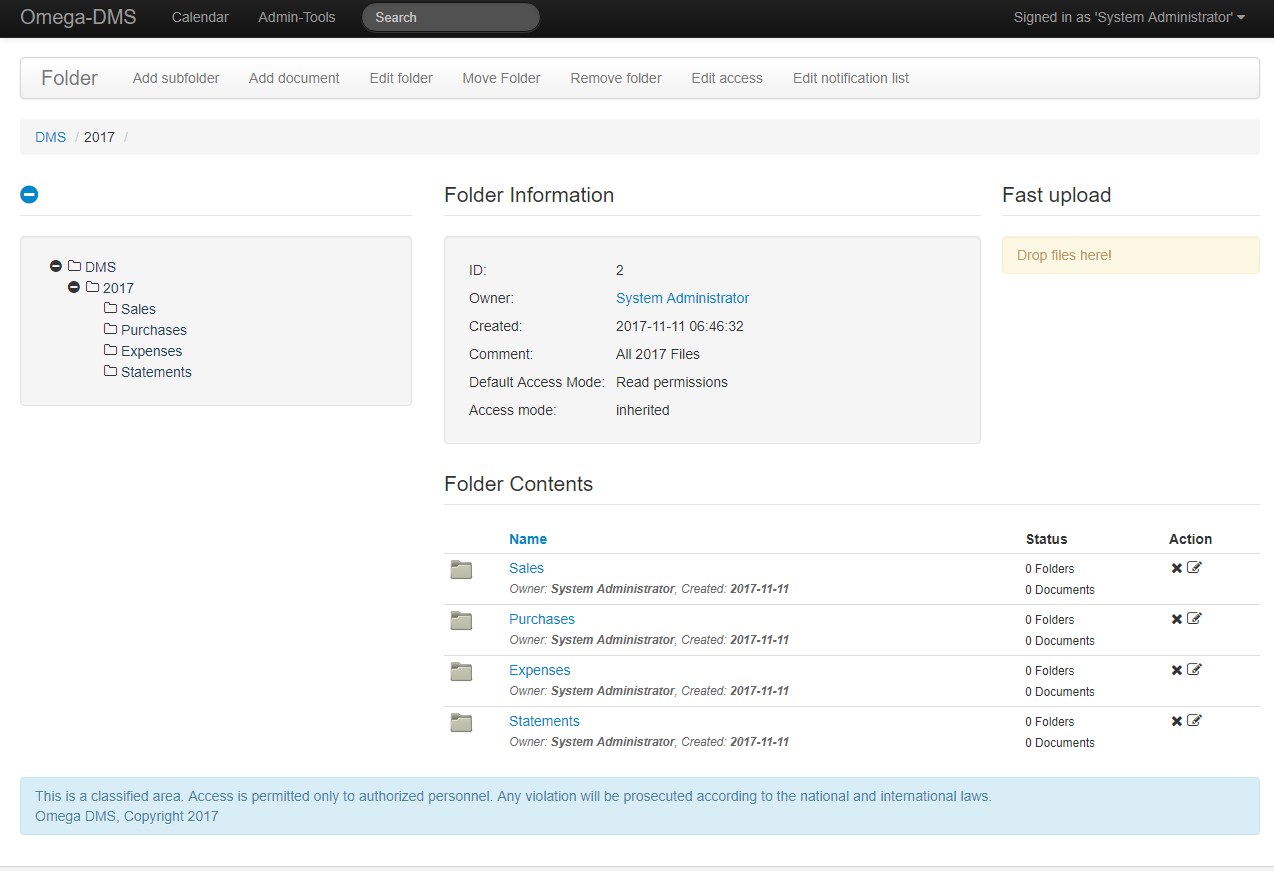Click the 'Drop files here!' upload area
This screenshot has width=1274, height=871.
pos(1131,255)
